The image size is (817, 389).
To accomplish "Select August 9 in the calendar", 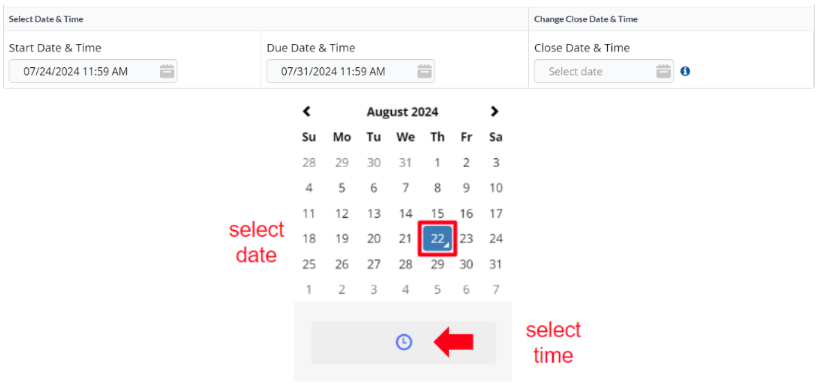I will tap(466, 188).
